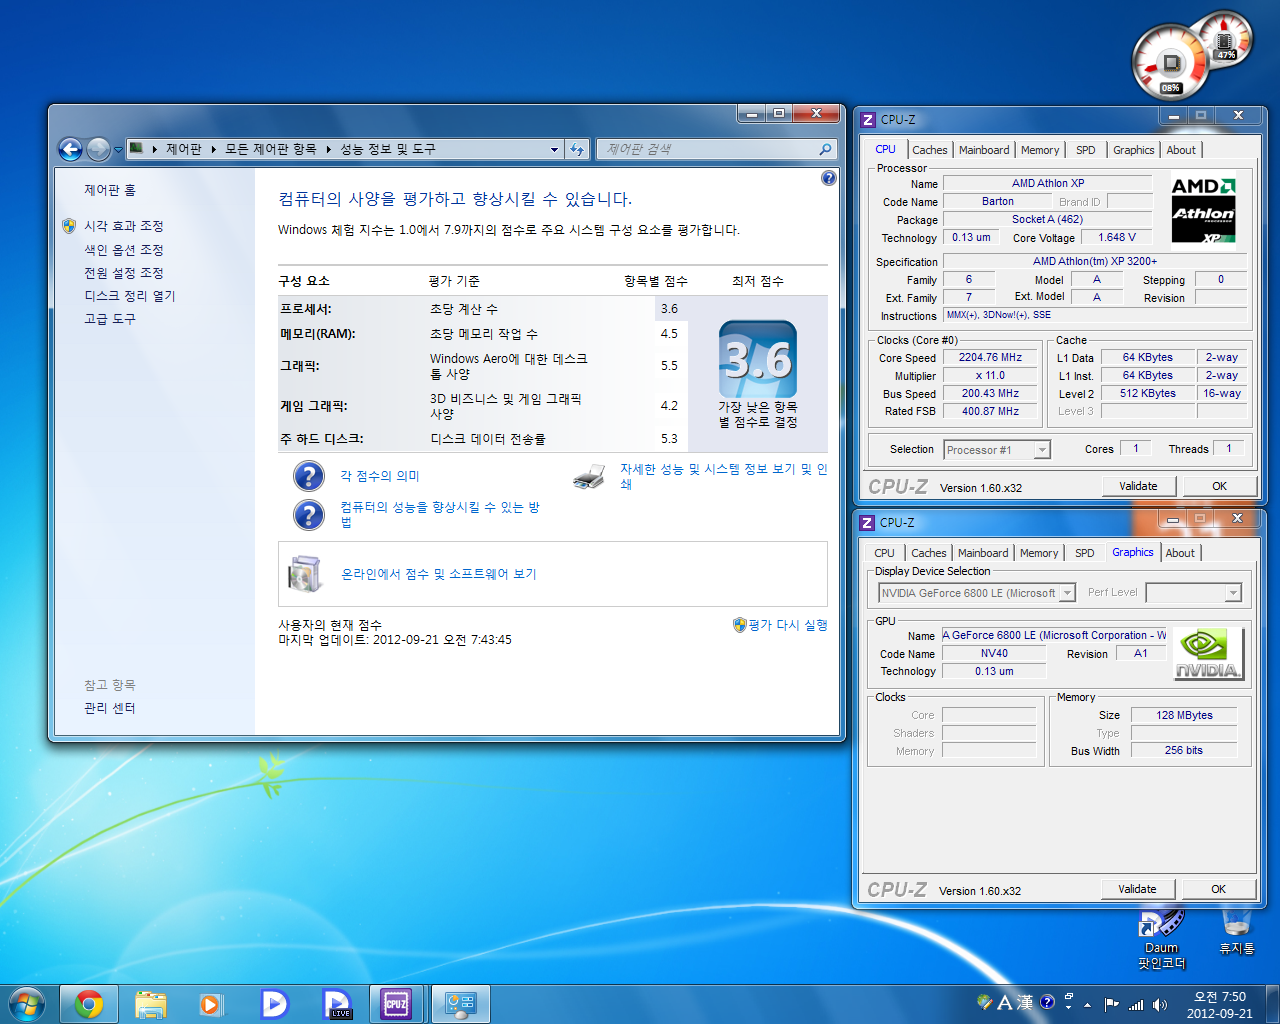Click the '성능 정보 및 도구' breadcrumb item
The width and height of the screenshot is (1280, 1024).
click(x=388, y=149)
